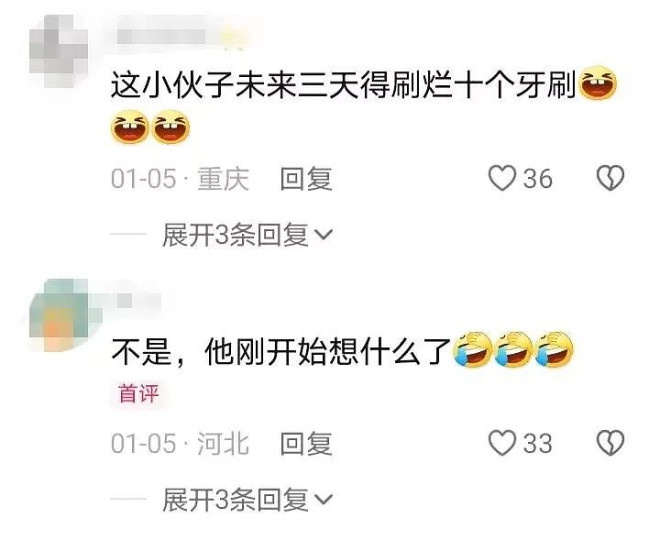Image resolution: width=660 pixels, height=540 pixels.
Task: Reply to the 河北 comment via 回复
Action: point(306,444)
